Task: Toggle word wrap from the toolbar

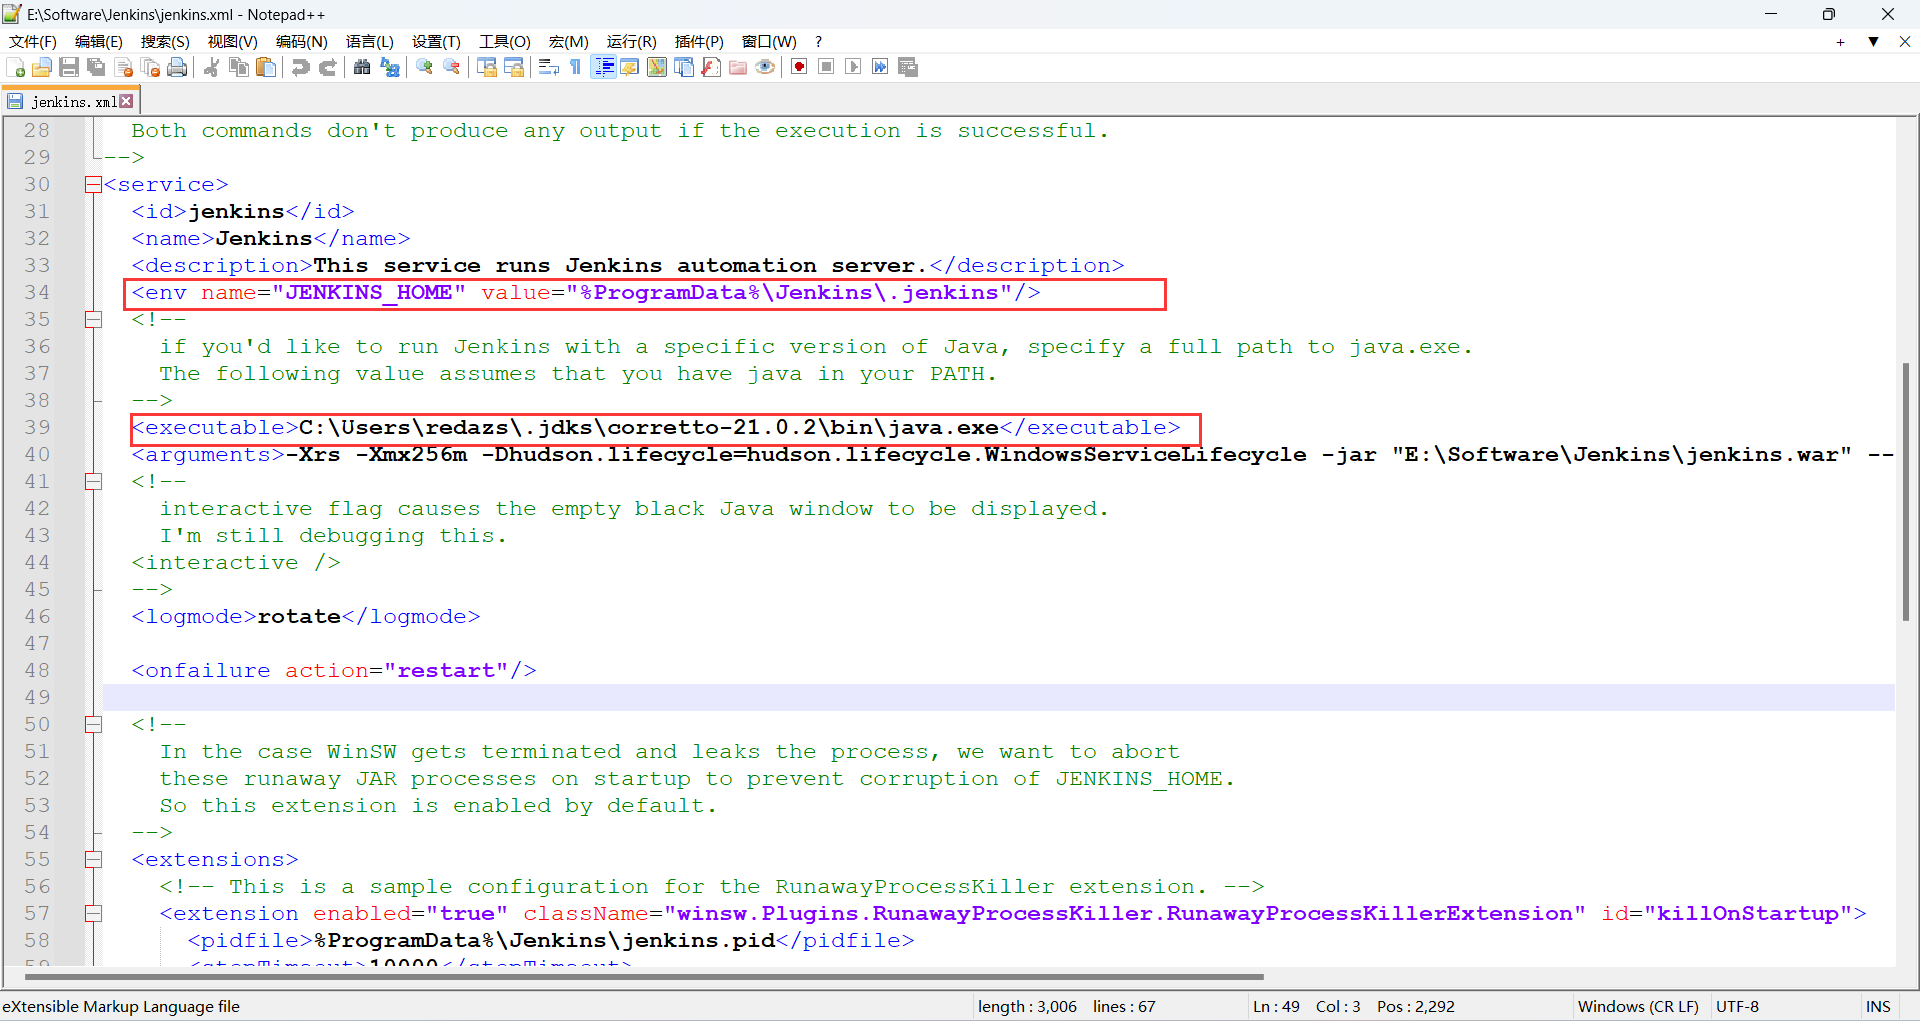Action: (x=549, y=67)
